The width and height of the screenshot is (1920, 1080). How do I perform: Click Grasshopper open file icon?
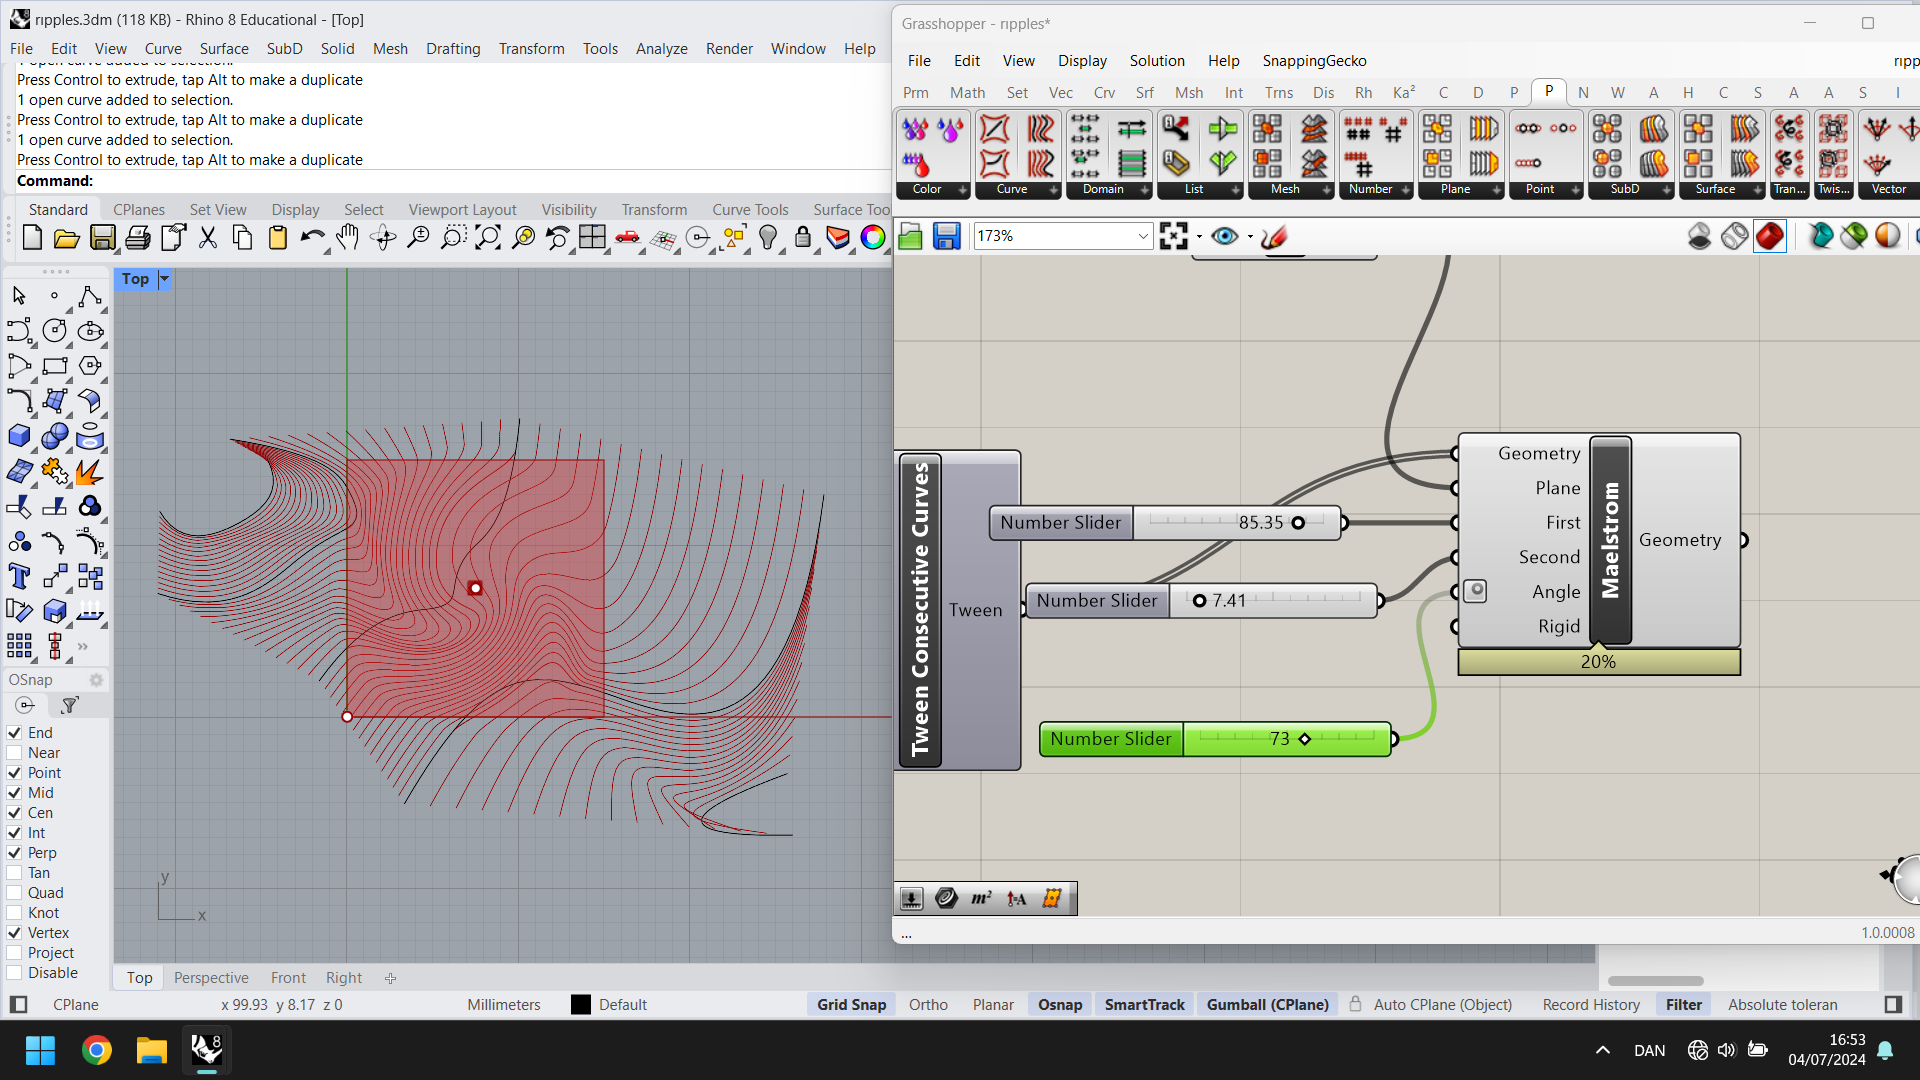pos(911,237)
